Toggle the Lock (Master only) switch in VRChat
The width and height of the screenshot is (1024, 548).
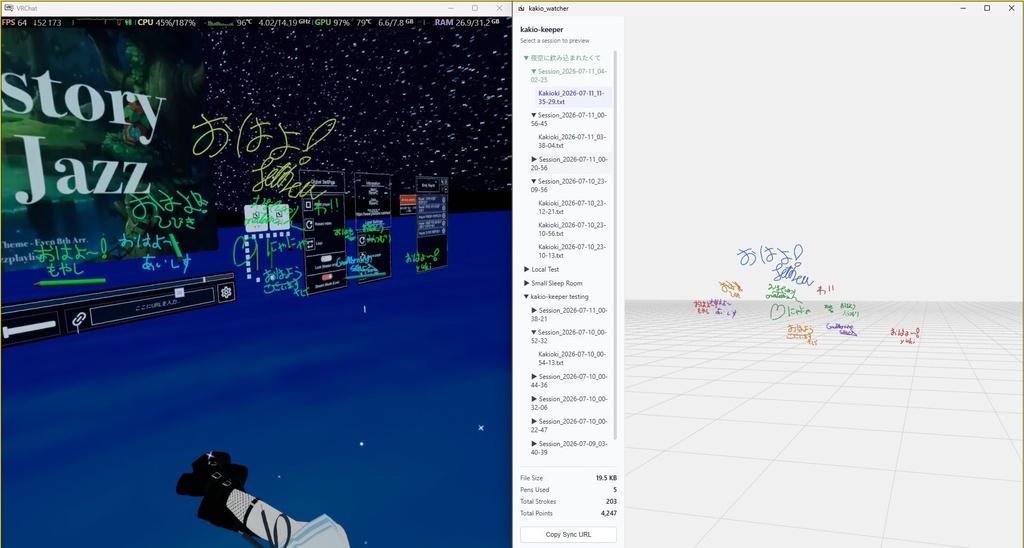(325, 259)
